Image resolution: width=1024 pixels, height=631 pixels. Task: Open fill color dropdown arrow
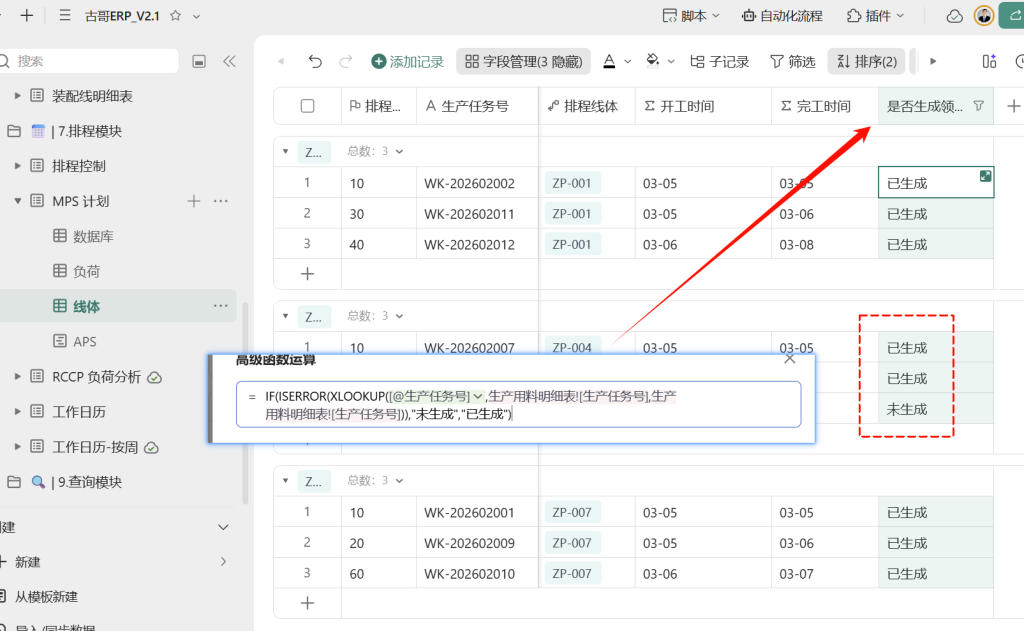click(671, 61)
